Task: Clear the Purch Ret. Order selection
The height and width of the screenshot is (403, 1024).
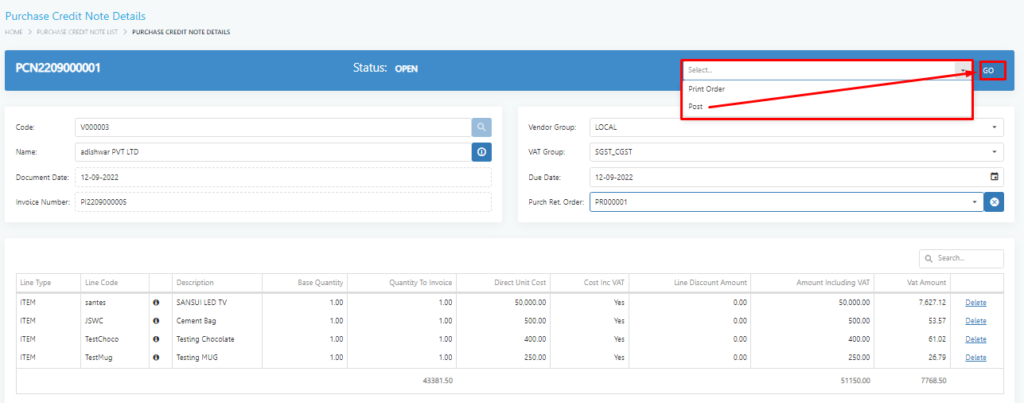Action: pos(994,202)
